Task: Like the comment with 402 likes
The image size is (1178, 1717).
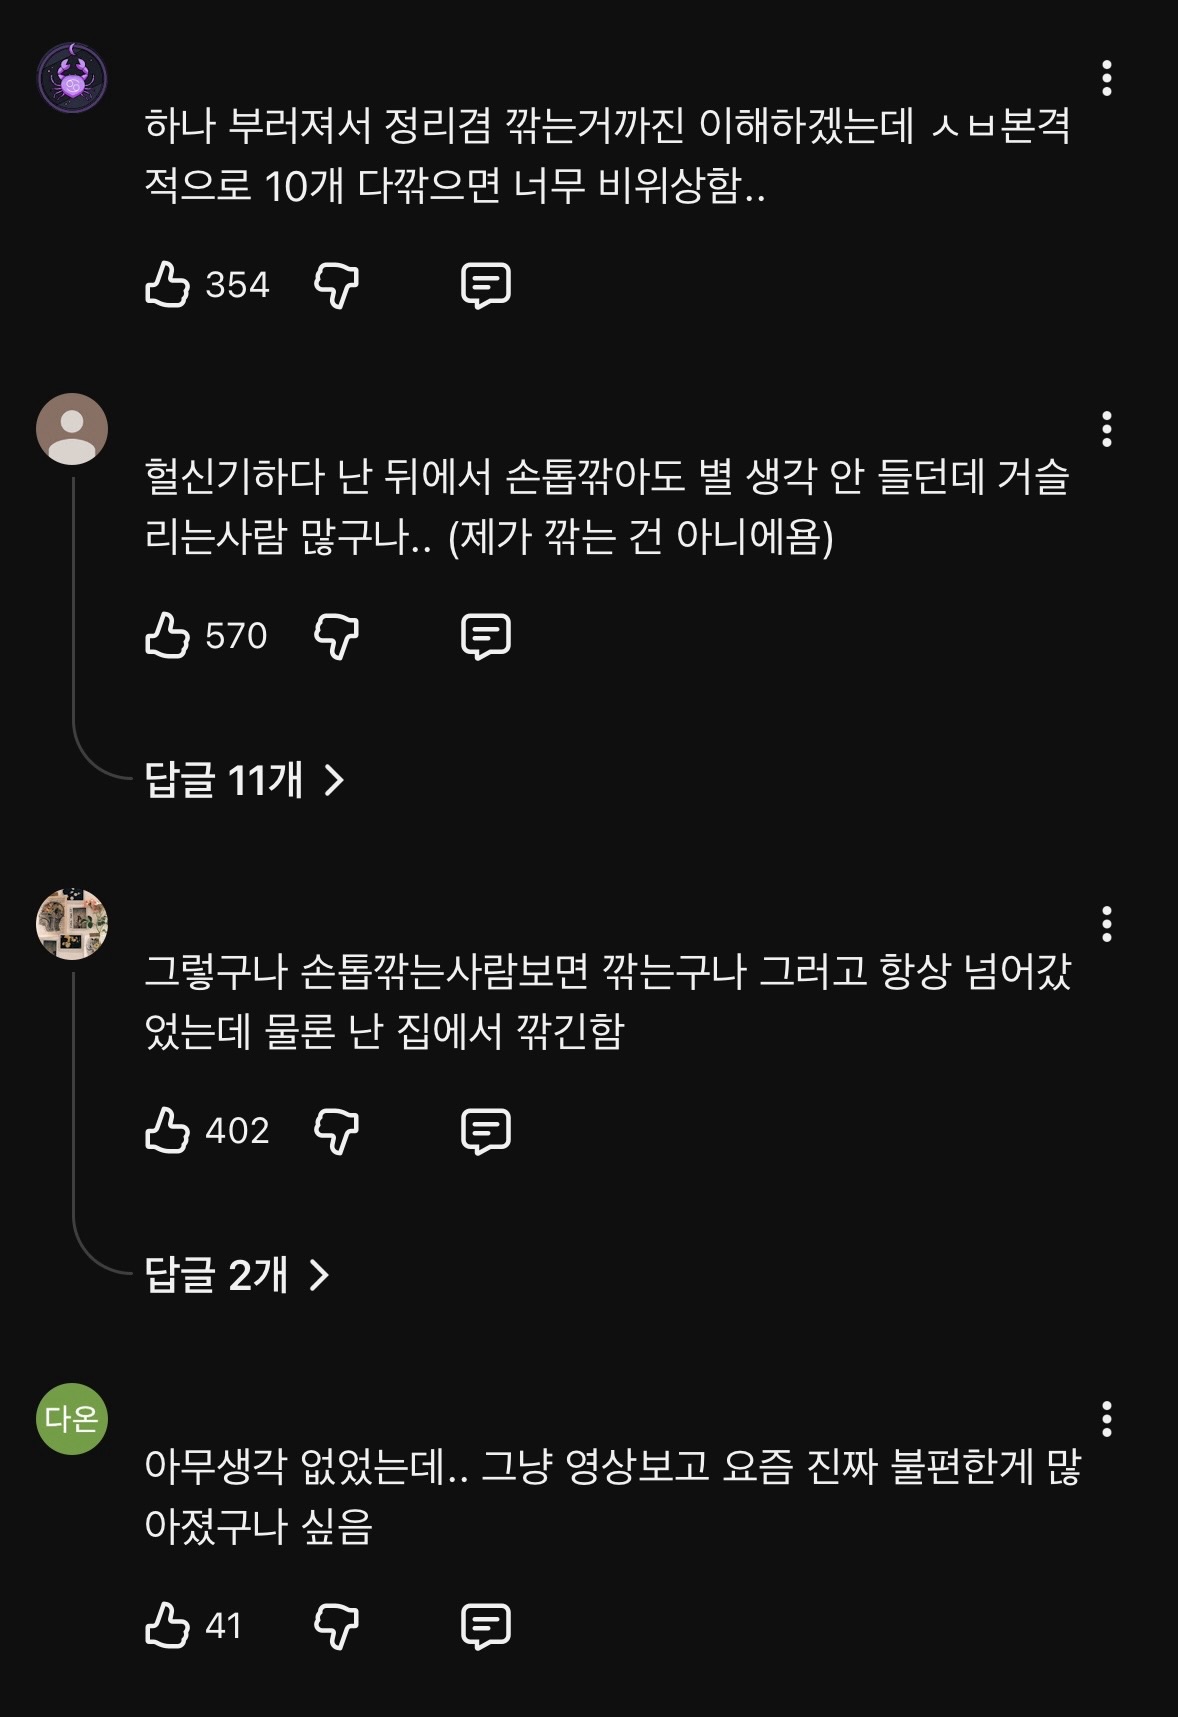Action: 167,1131
